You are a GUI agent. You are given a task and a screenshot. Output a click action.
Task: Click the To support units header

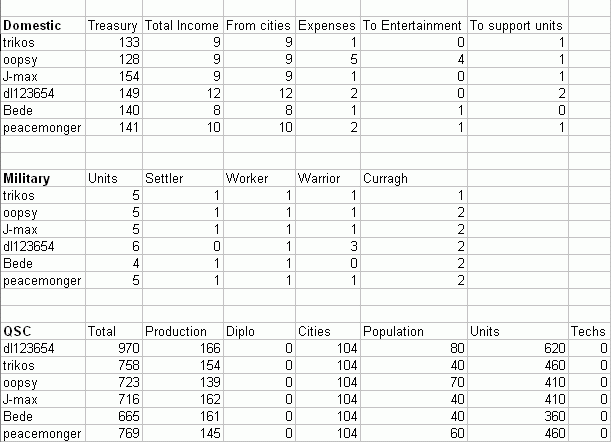(517, 25)
